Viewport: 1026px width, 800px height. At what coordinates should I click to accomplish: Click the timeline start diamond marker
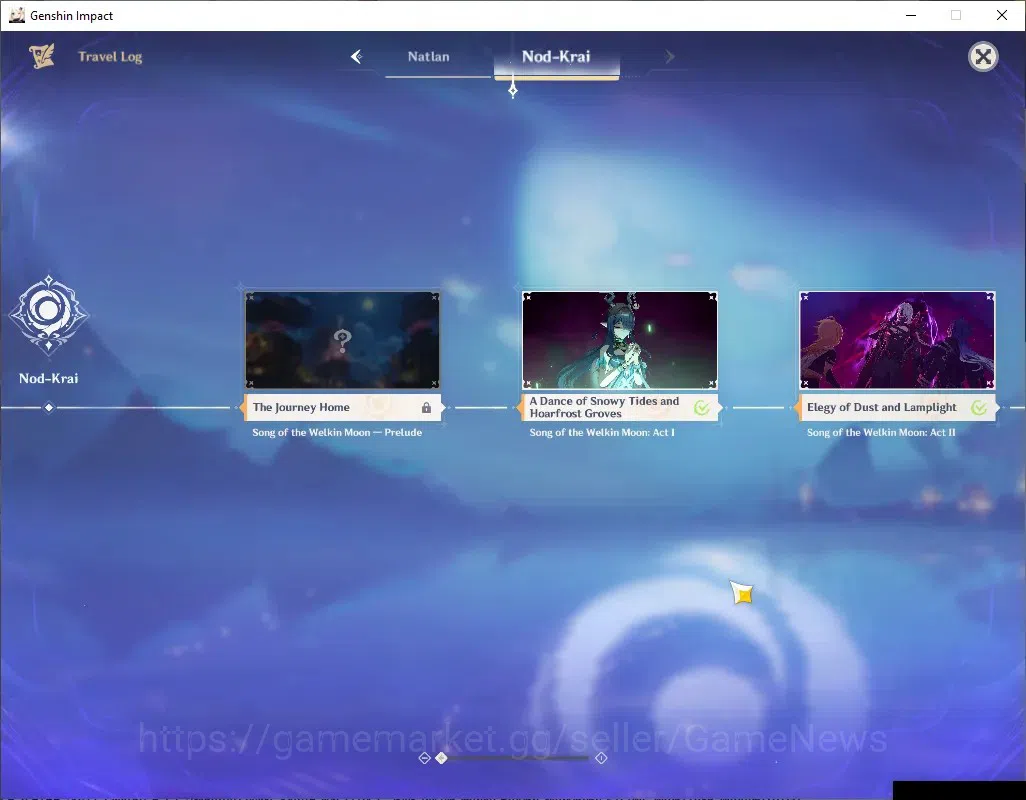click(49, 408)
